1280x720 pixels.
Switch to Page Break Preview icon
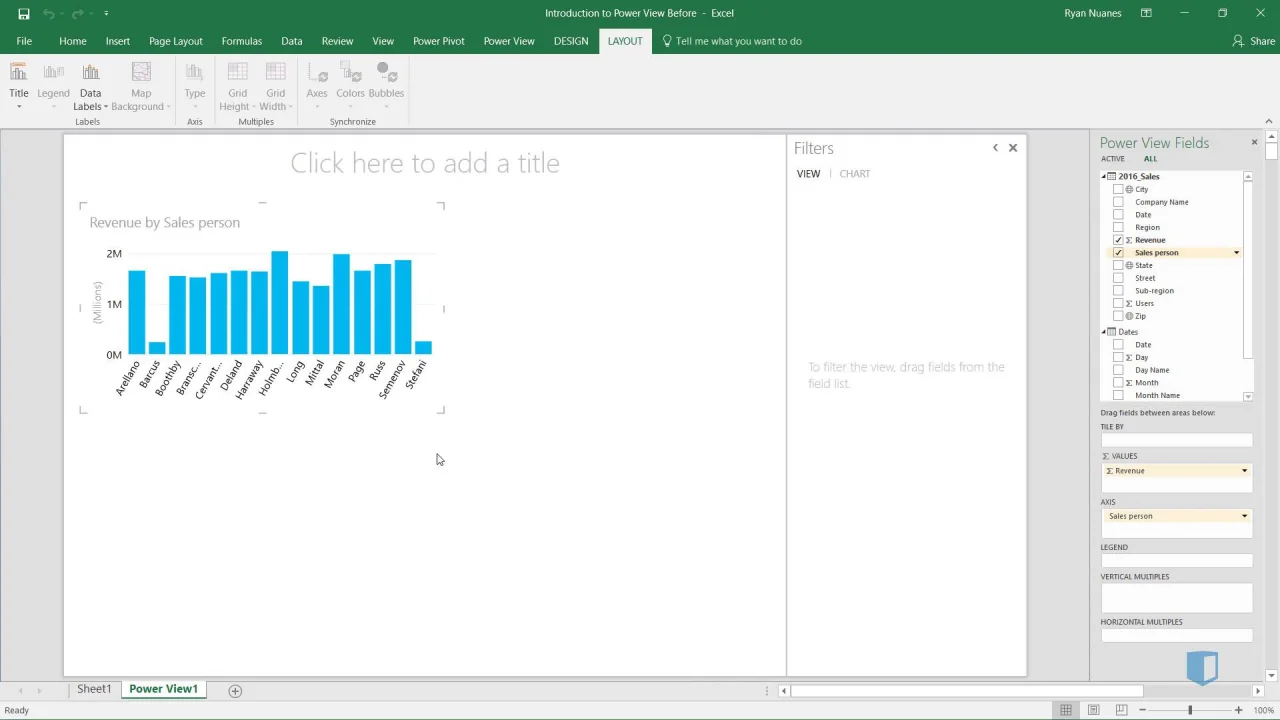point(1122,710)
